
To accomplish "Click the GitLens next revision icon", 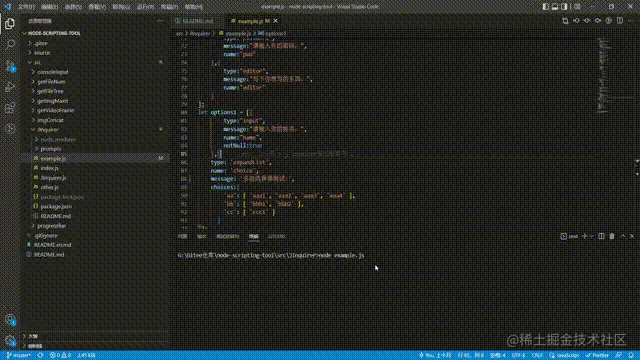I will point(598,21).
